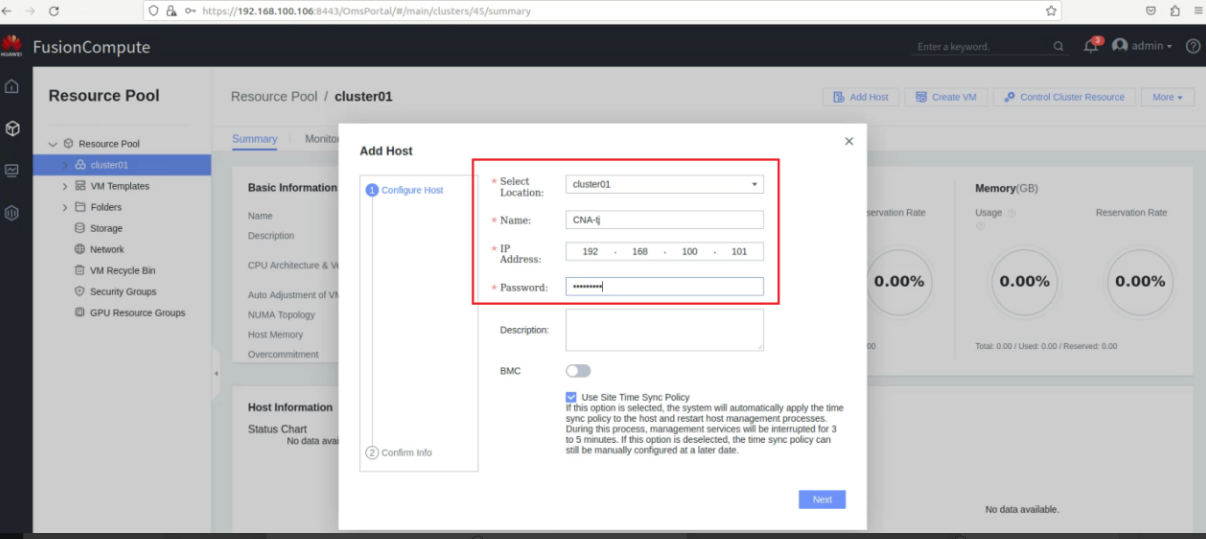Open the alarm bell notifications

1091,46
